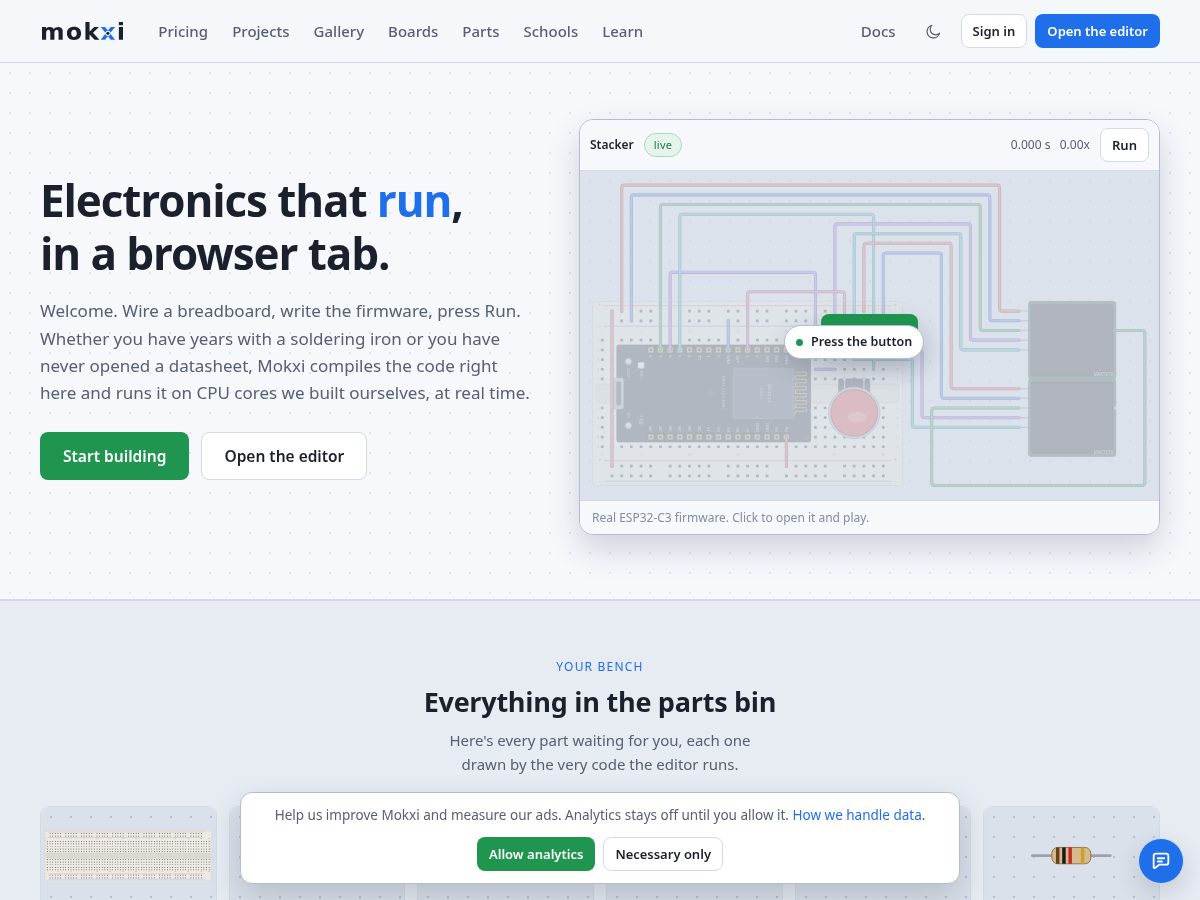Select the lower display module in circuit
The image size is (1200, 900).
[1072, 418]
